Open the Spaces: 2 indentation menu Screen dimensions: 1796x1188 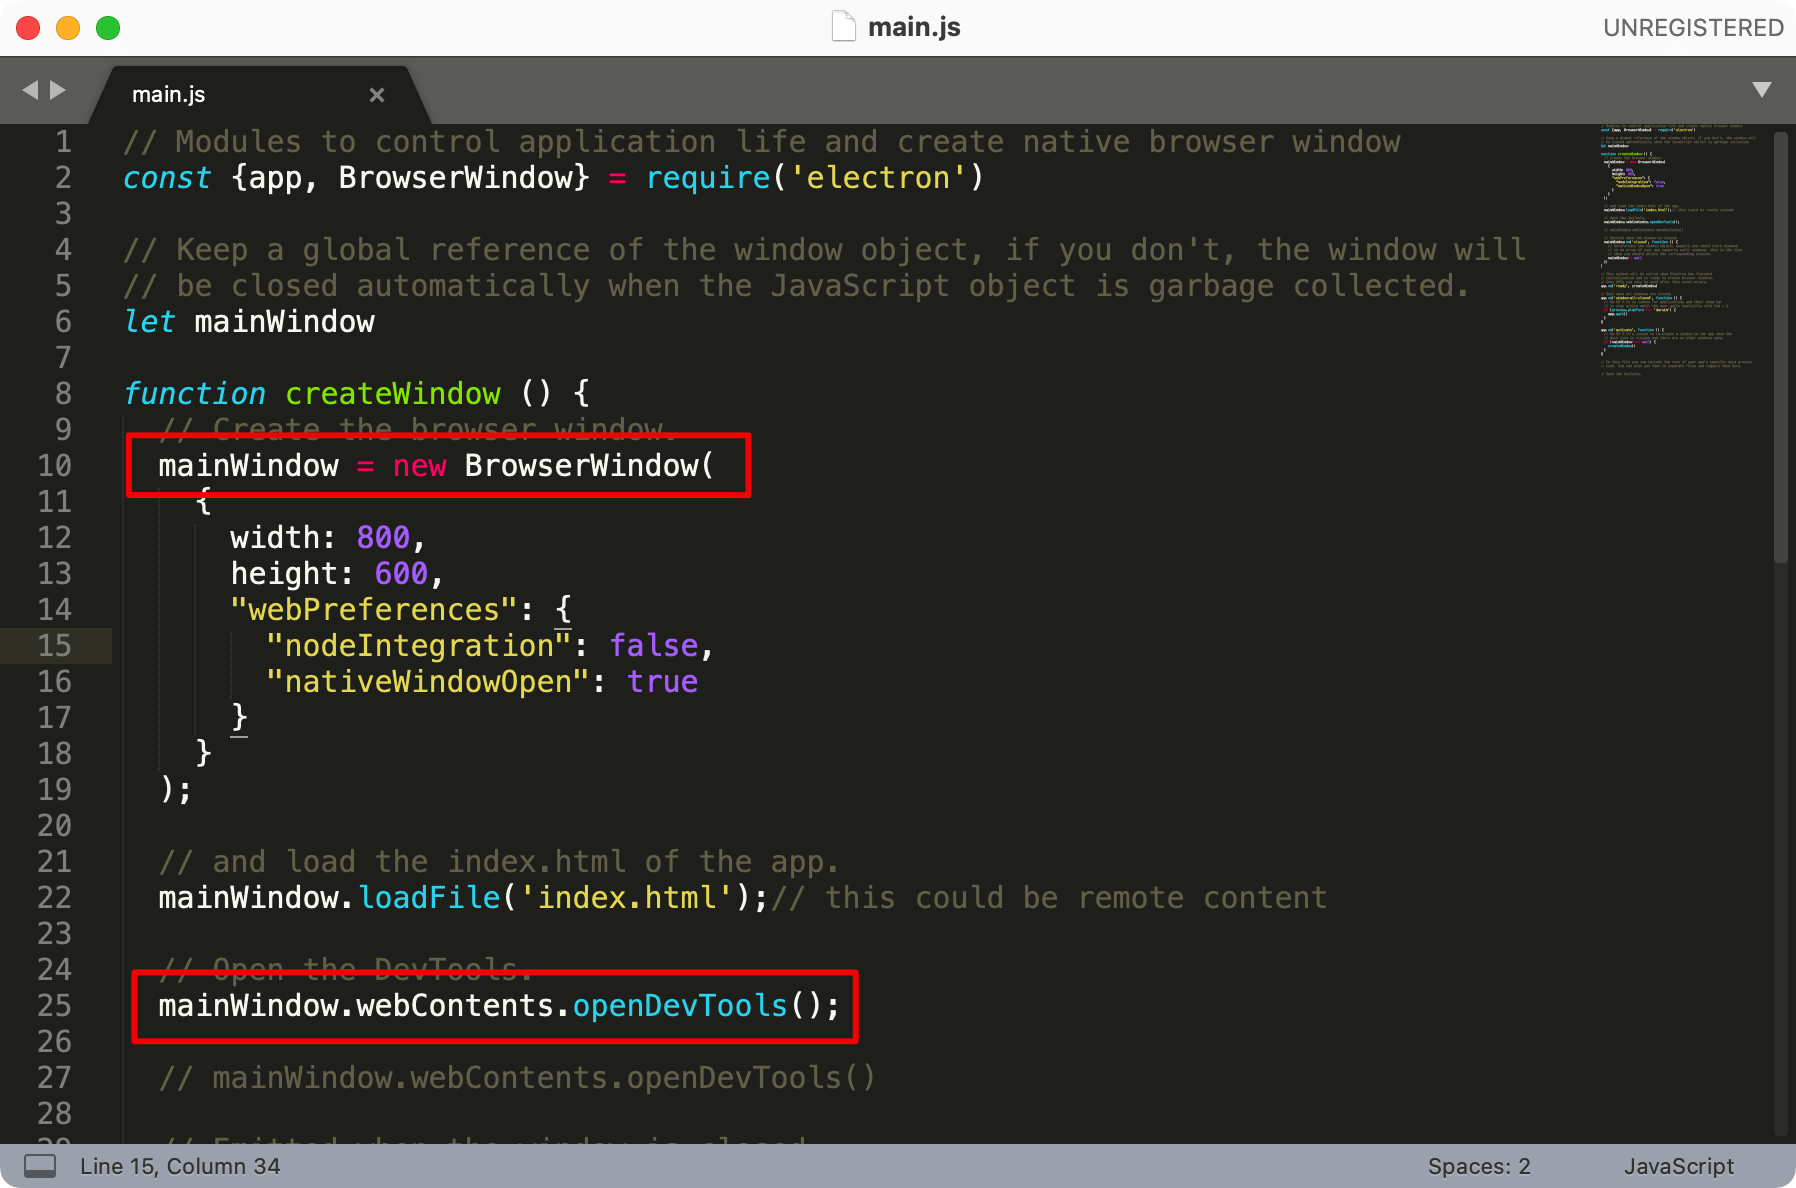[x=1479, y=1166]
